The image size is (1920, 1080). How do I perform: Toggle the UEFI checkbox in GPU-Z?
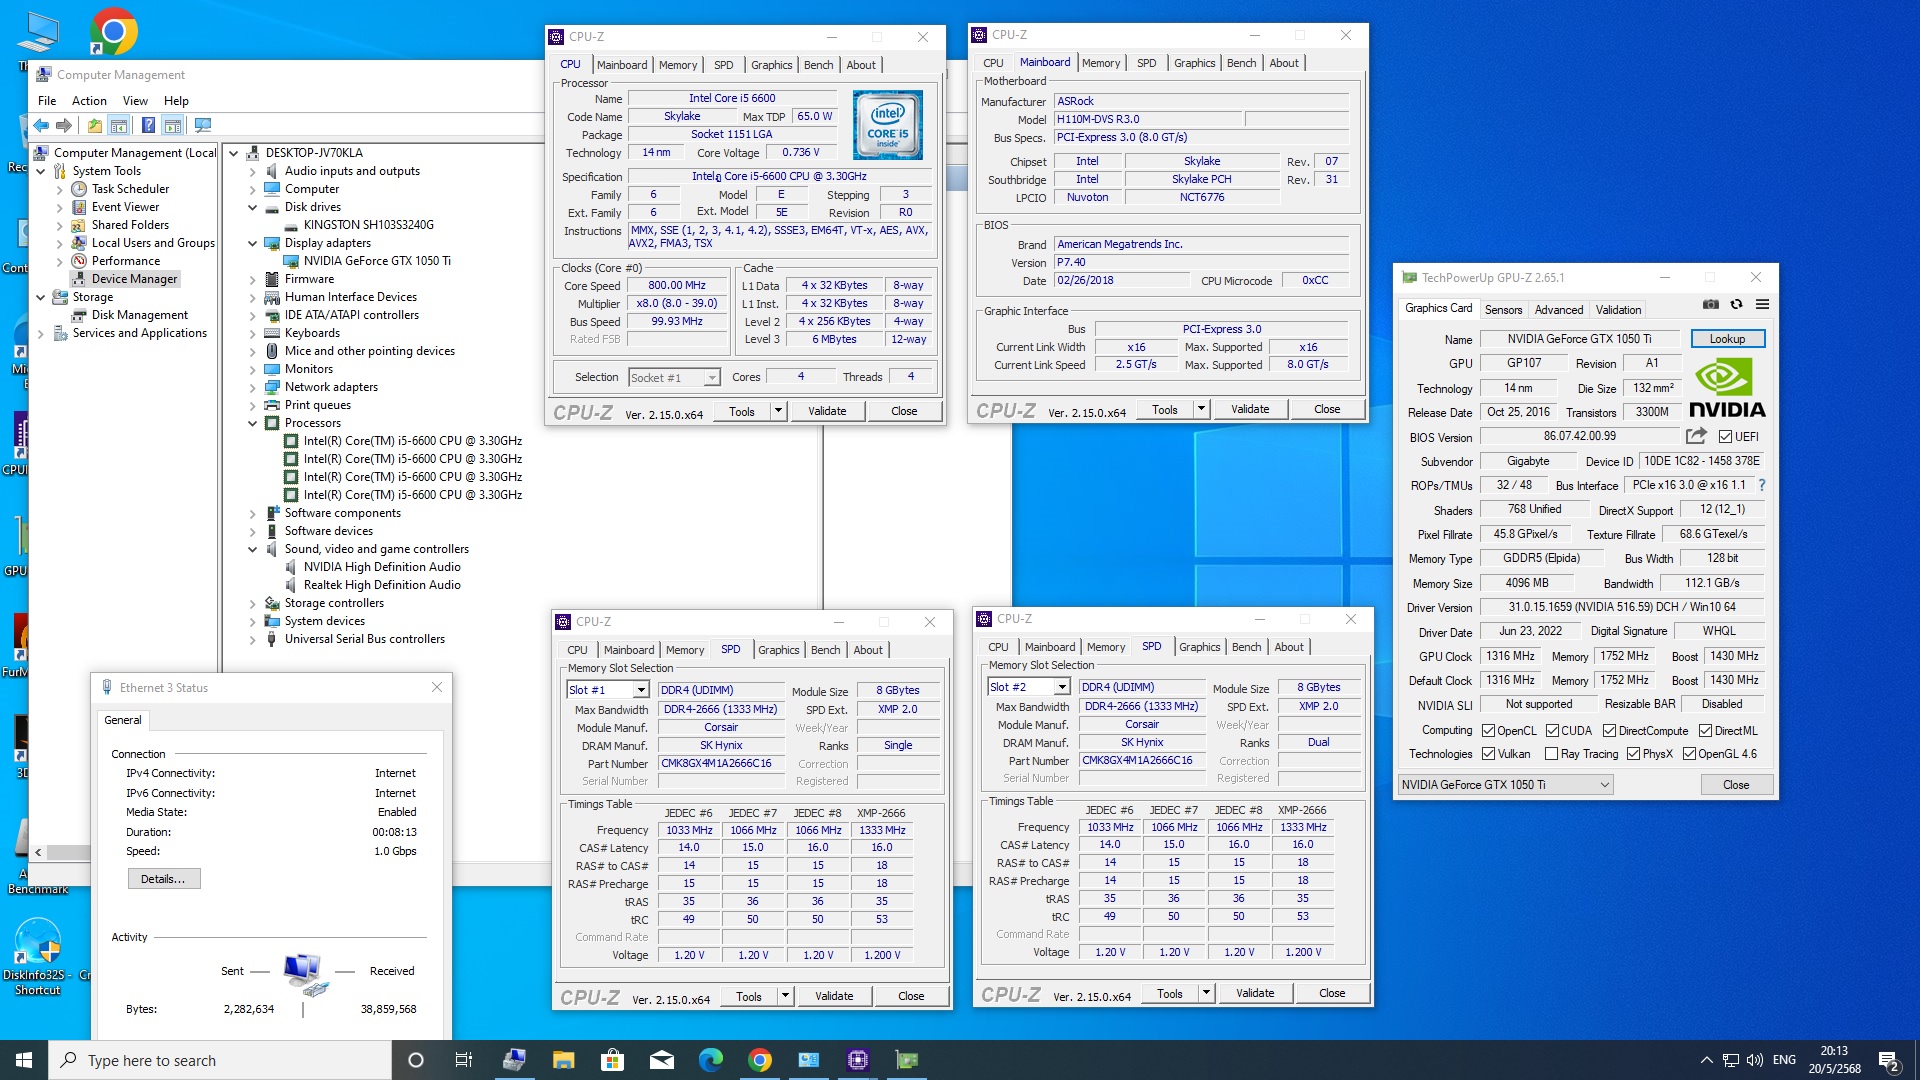(1725, 437)
